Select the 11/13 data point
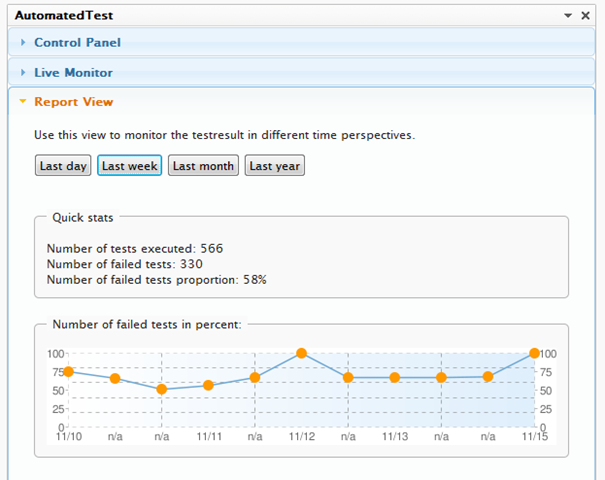This screenshot has height=480, width=605. tap(395, 378)
